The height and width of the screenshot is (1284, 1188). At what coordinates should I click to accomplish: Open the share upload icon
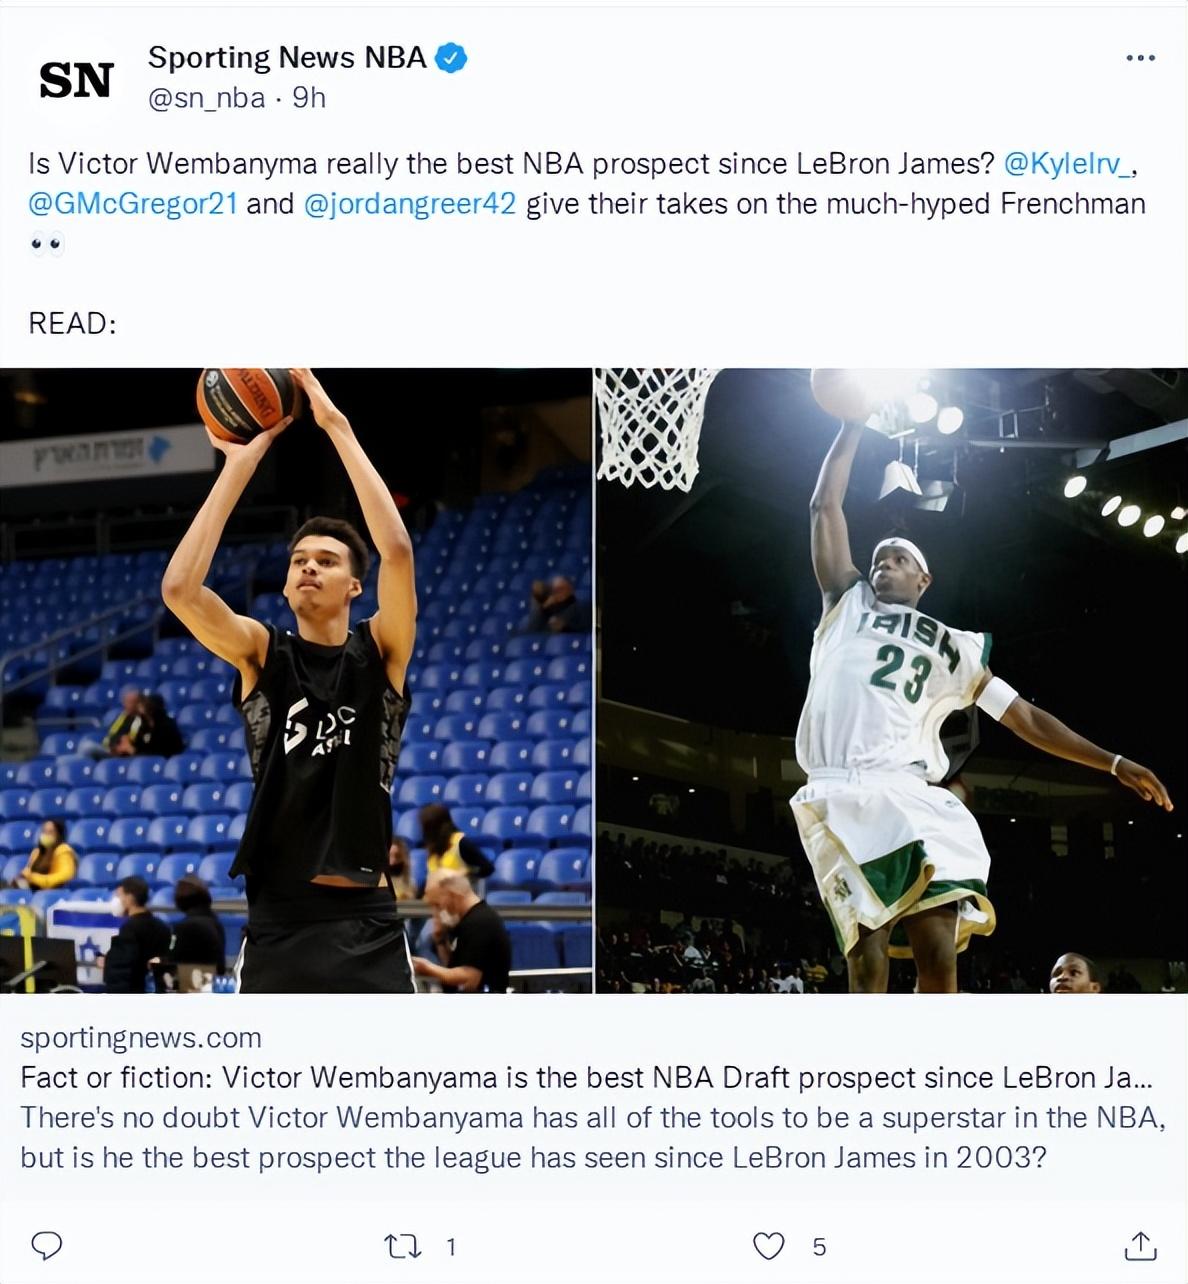(x=1140, y=1245)
